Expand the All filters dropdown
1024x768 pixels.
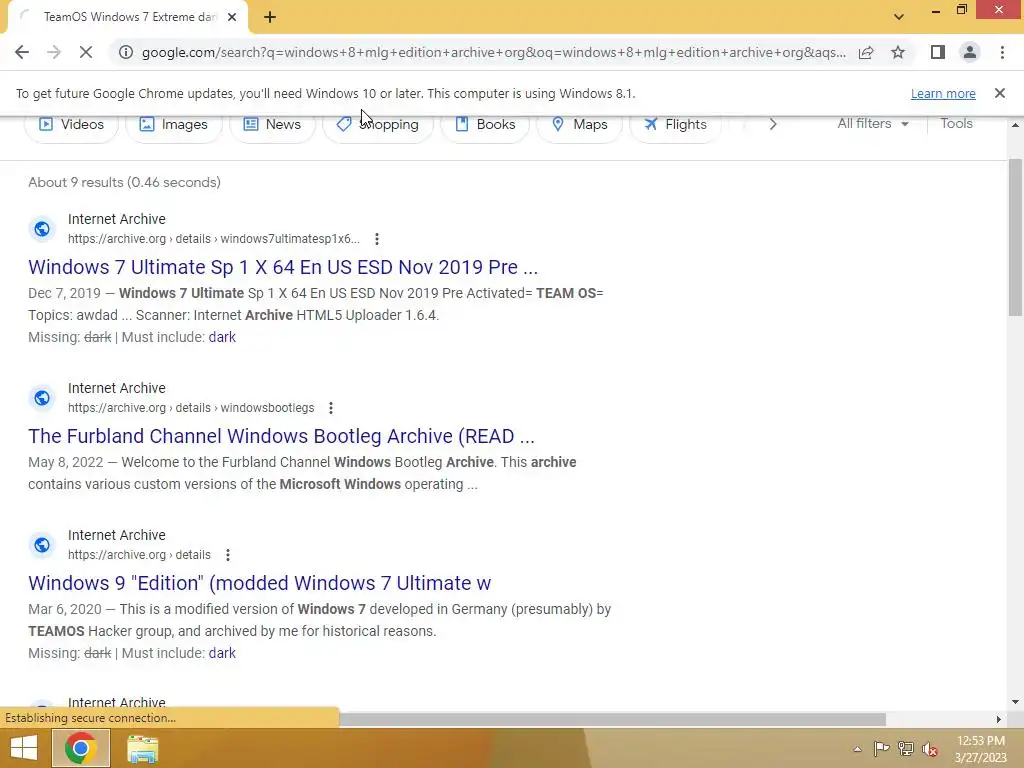(x=872, y=123)
